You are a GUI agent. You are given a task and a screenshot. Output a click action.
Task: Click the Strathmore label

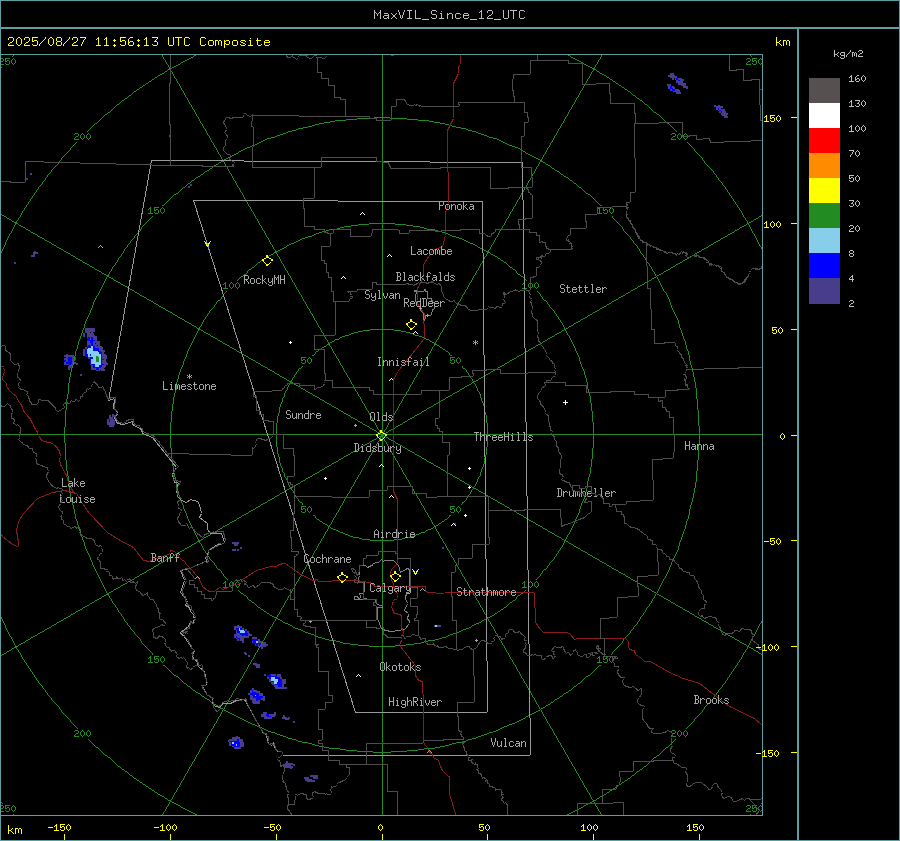click(486, 592)
